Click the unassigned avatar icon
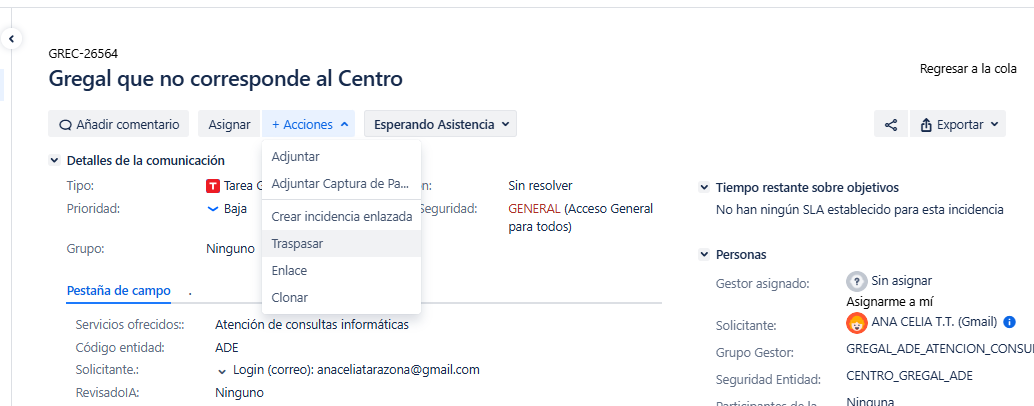1034x406 pixels. click(856, 281)
